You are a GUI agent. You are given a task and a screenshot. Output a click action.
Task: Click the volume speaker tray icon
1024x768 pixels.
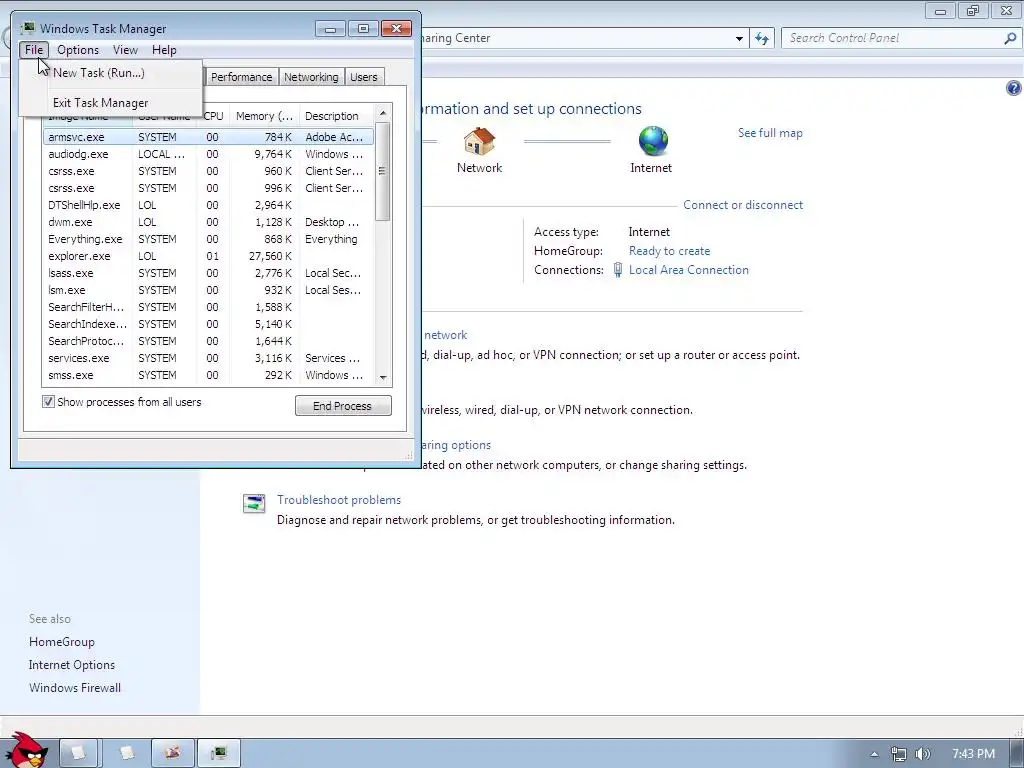pyautogui.click(x=923, y=754)
